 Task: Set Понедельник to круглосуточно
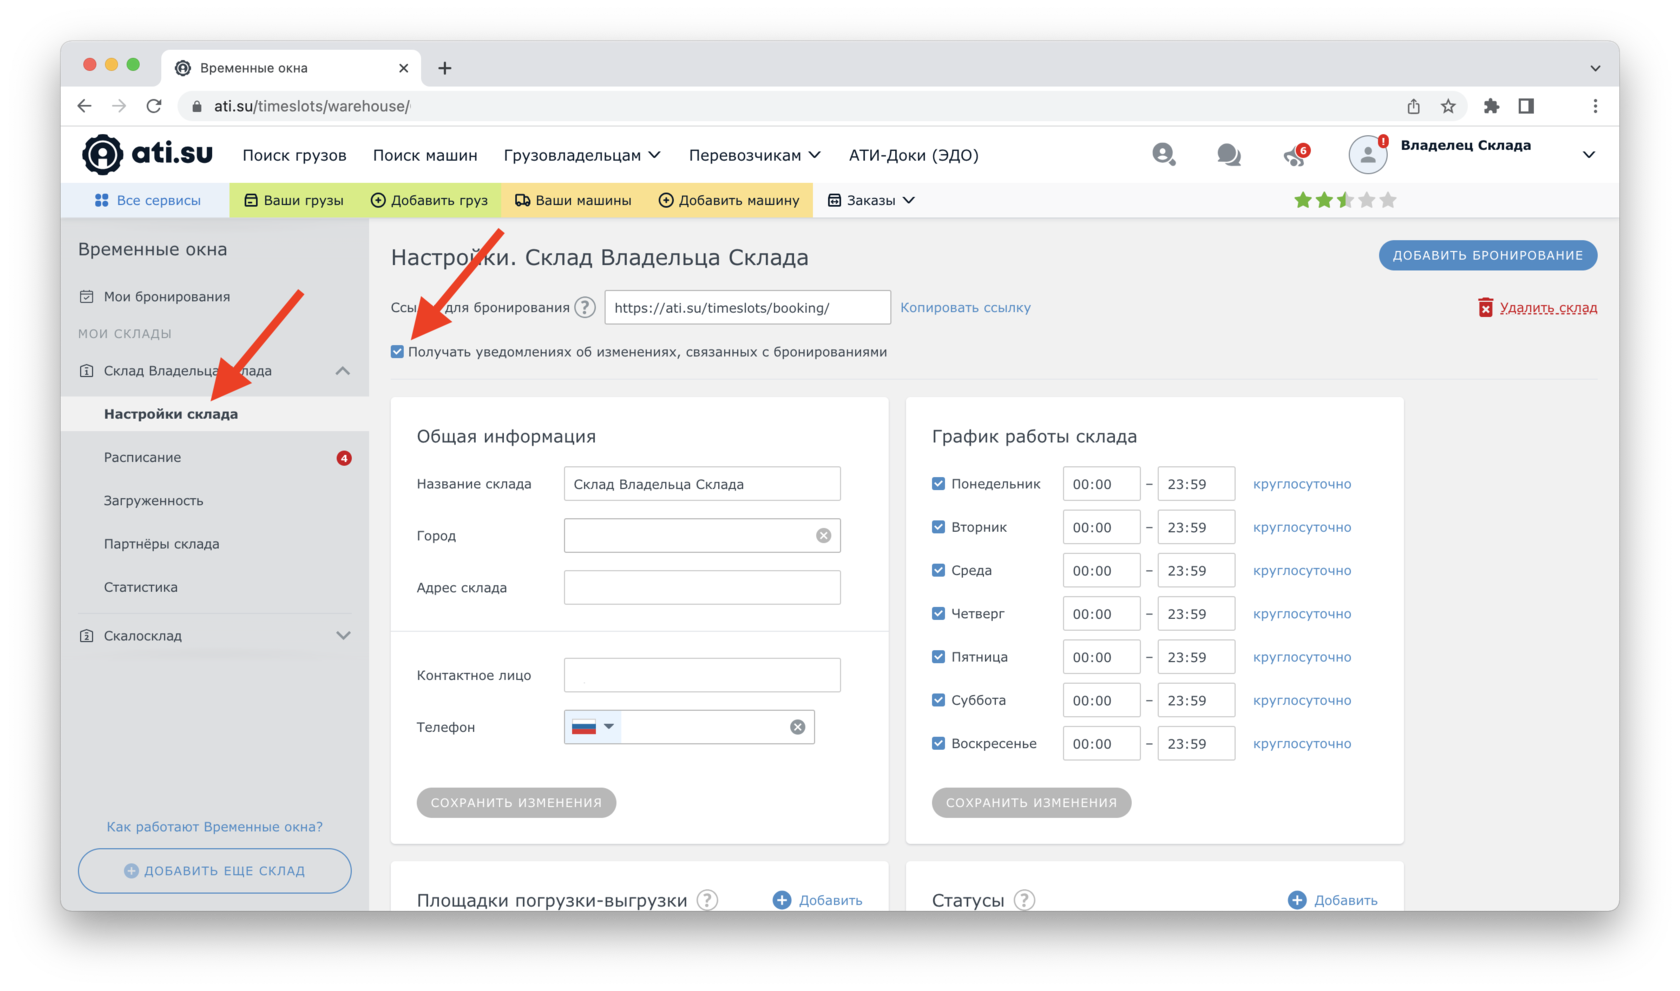[1302, 484]
